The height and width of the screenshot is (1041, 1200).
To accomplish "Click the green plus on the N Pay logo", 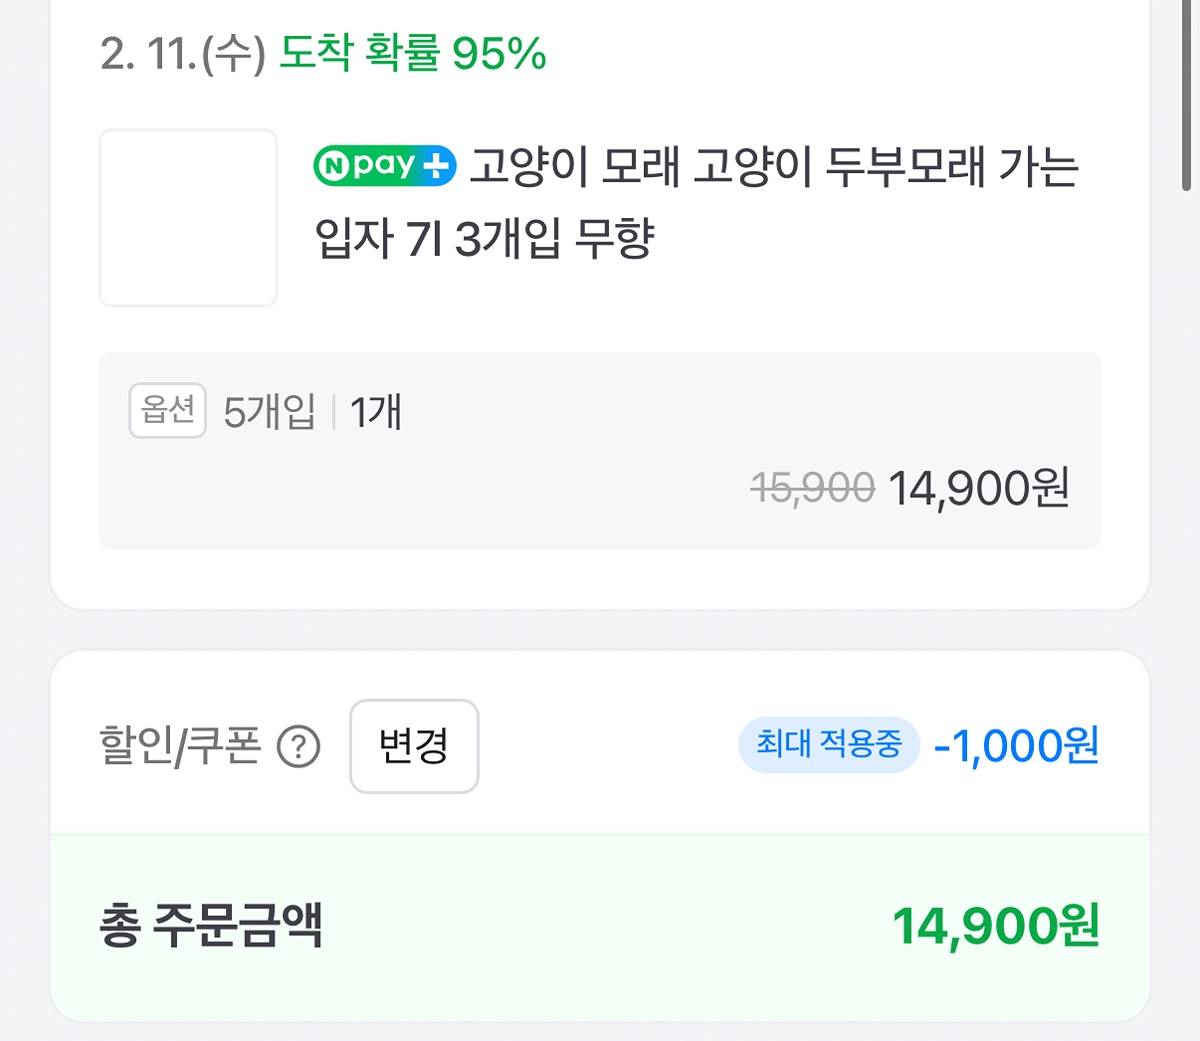I will pos(438,165).
